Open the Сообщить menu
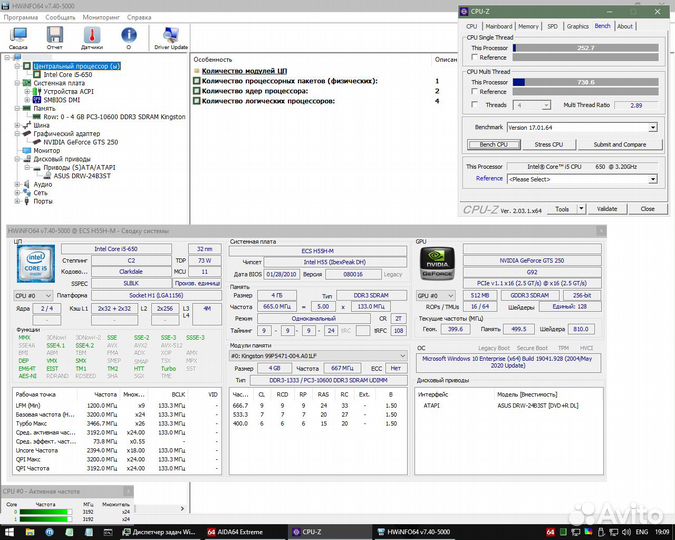The width and height of the screenshot is (675, 540). pos(60,17)
